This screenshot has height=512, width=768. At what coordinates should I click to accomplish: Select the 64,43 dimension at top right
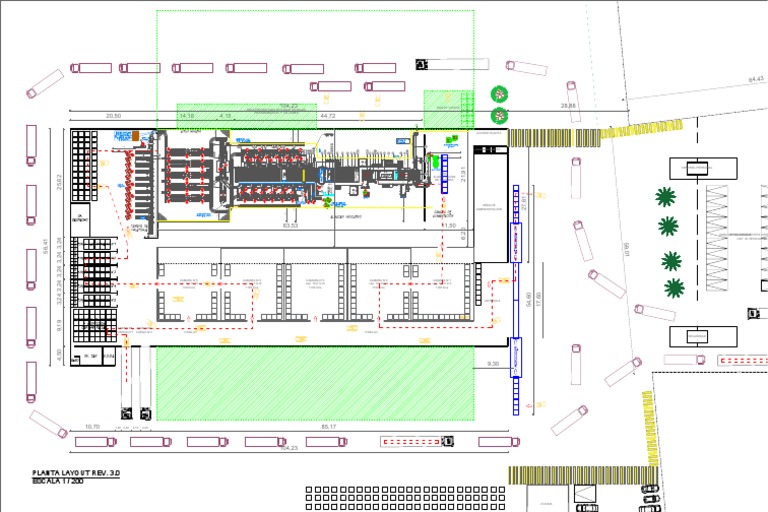coord(756,79)
